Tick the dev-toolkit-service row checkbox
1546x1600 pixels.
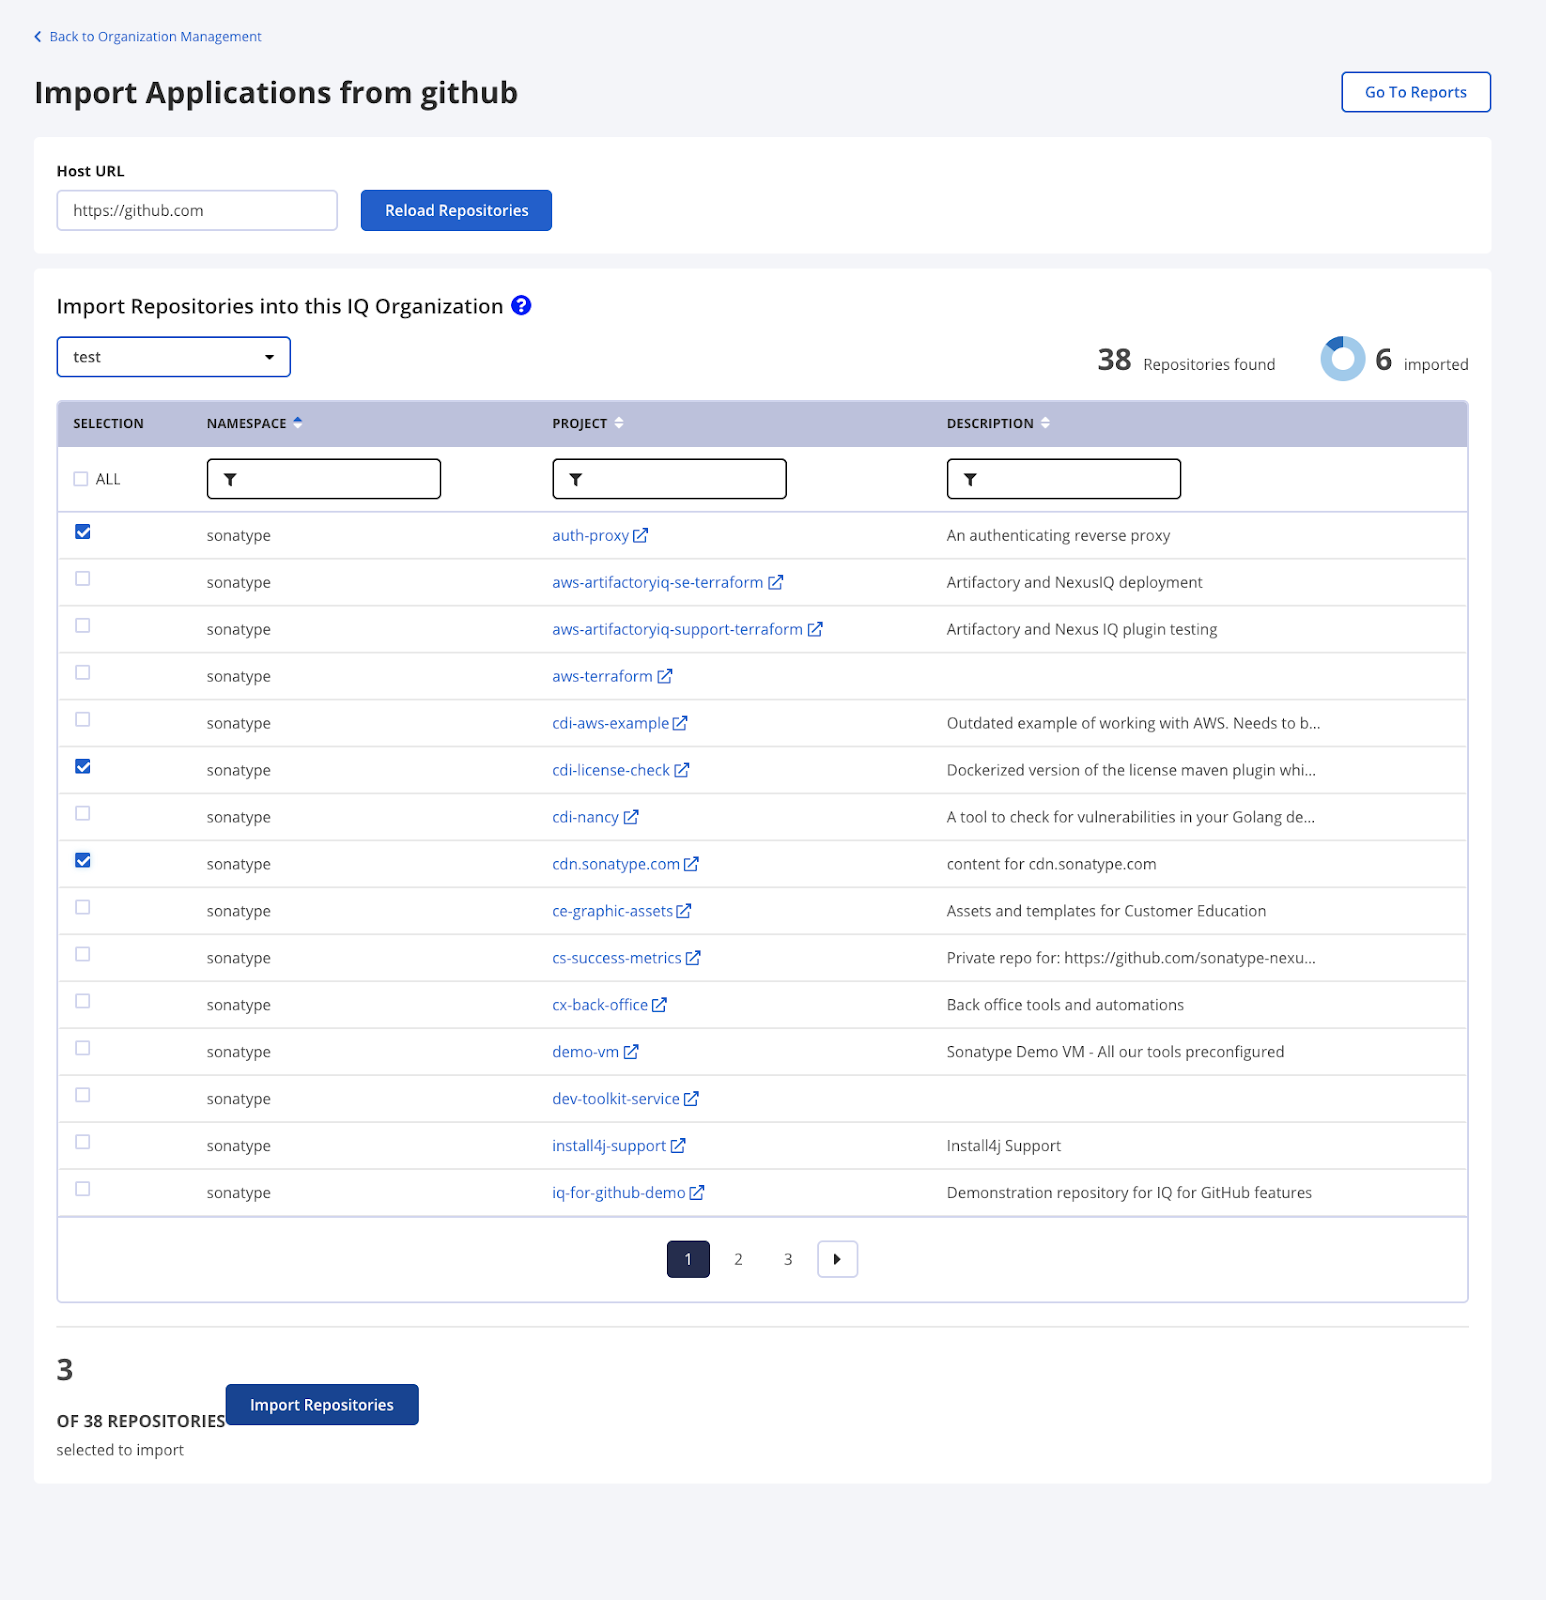[x=83, y=1095]
